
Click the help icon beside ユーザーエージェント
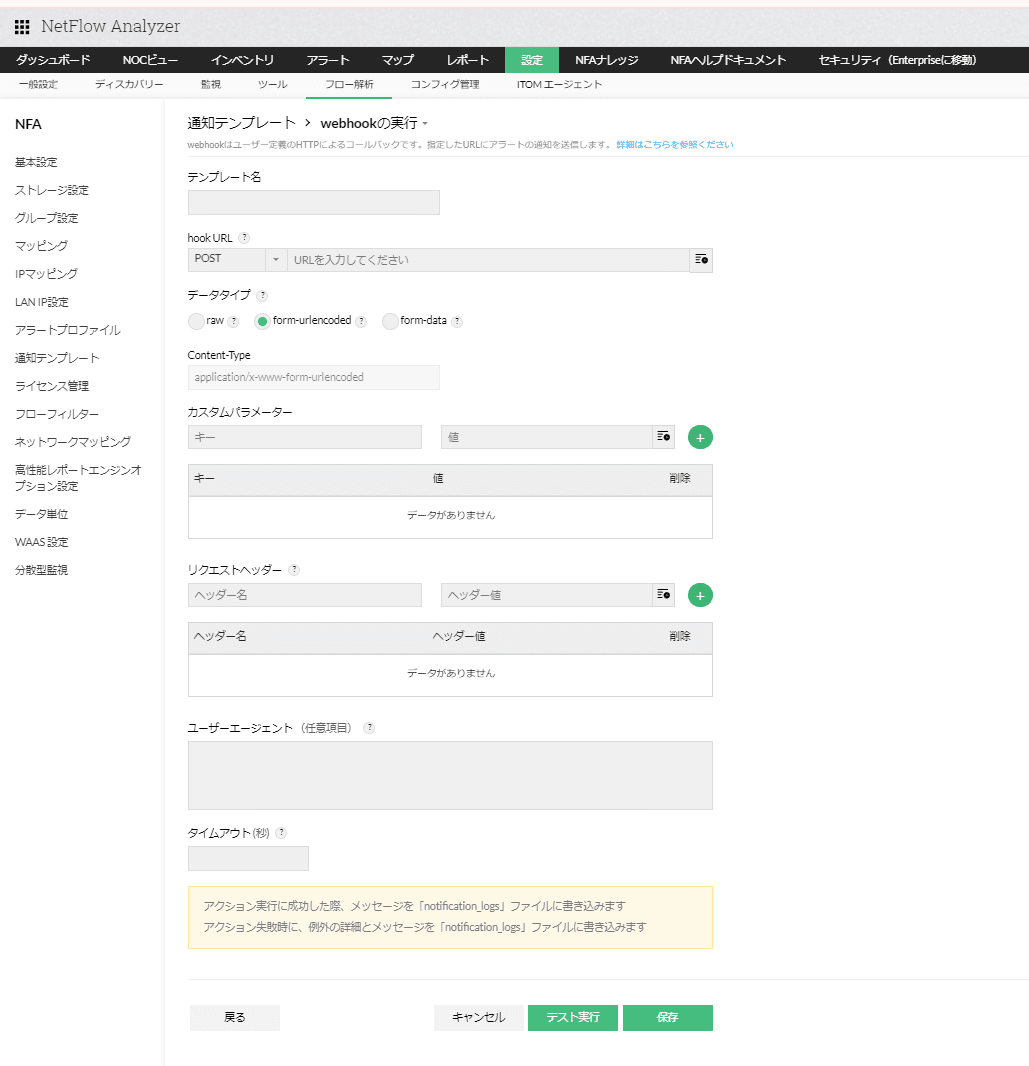coord(369,728)
